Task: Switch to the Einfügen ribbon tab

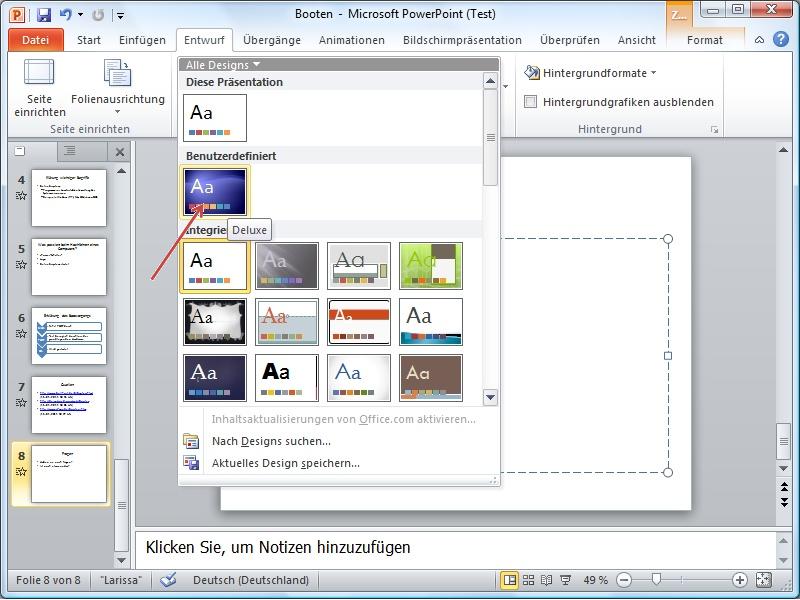Action: click(x=142, y=40)
